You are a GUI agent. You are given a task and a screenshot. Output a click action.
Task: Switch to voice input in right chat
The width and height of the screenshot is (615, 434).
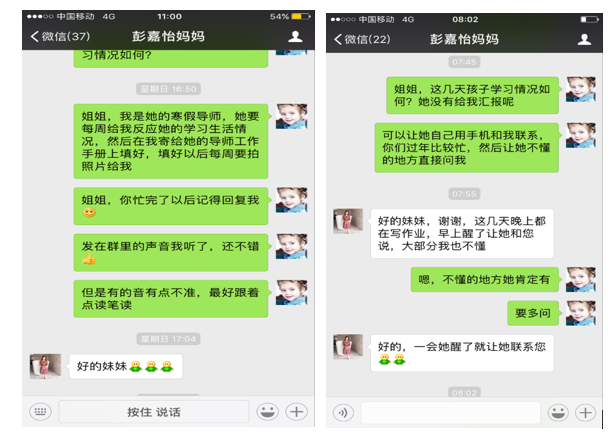click(x=343, y=412)
